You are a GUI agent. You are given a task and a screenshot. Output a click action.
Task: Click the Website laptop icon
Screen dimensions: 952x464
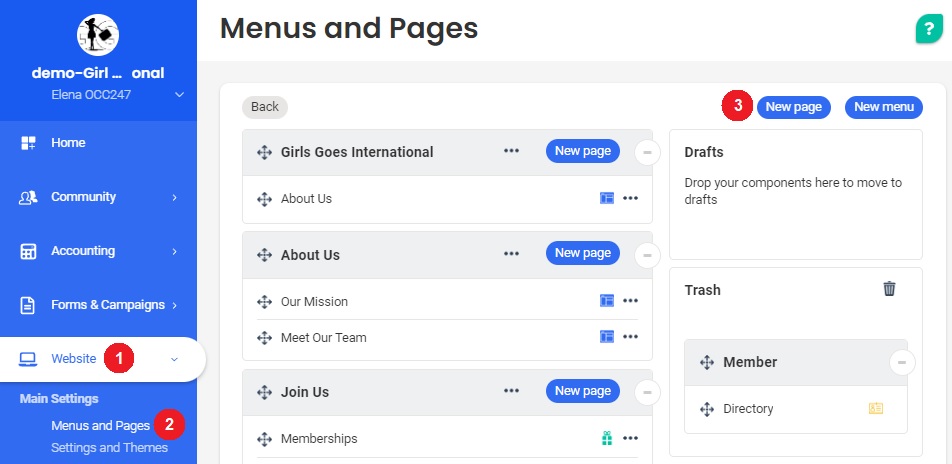[28, 359]
